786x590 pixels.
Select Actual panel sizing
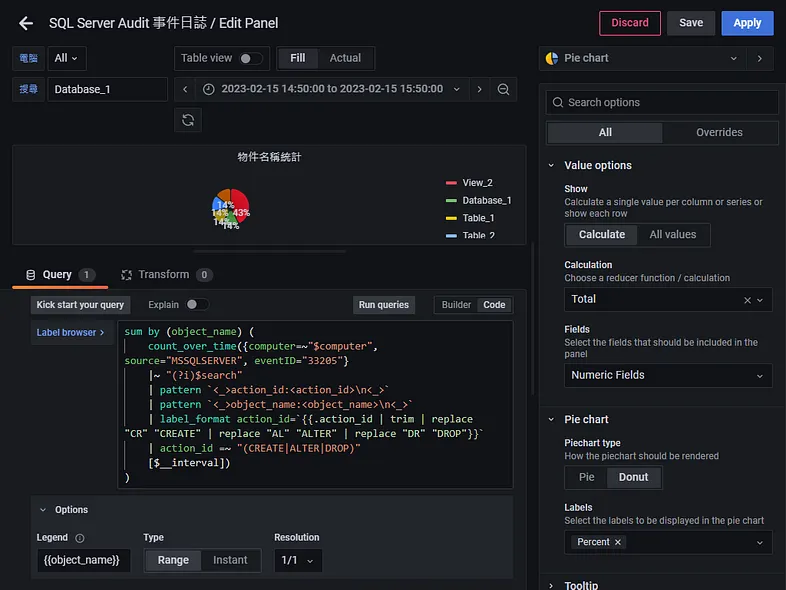tap(345, 58)
